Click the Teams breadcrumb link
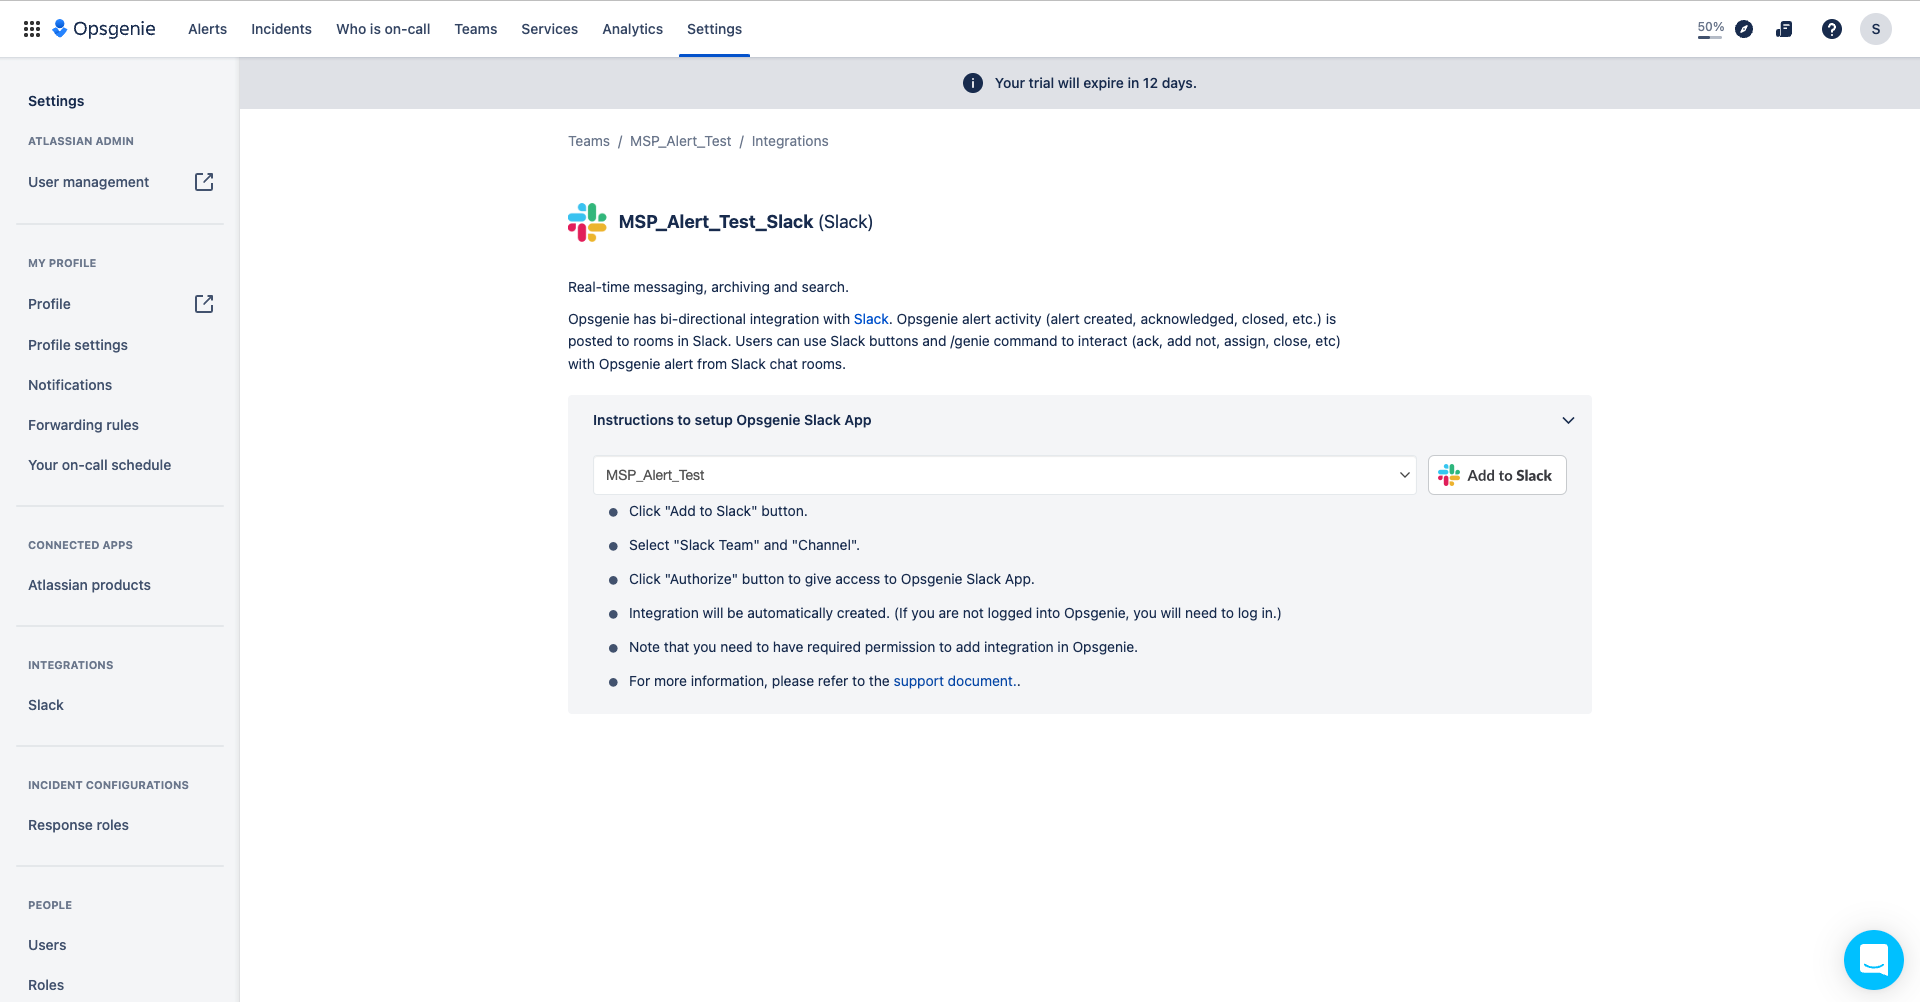1920x1002 pixels. click(589, 141)
